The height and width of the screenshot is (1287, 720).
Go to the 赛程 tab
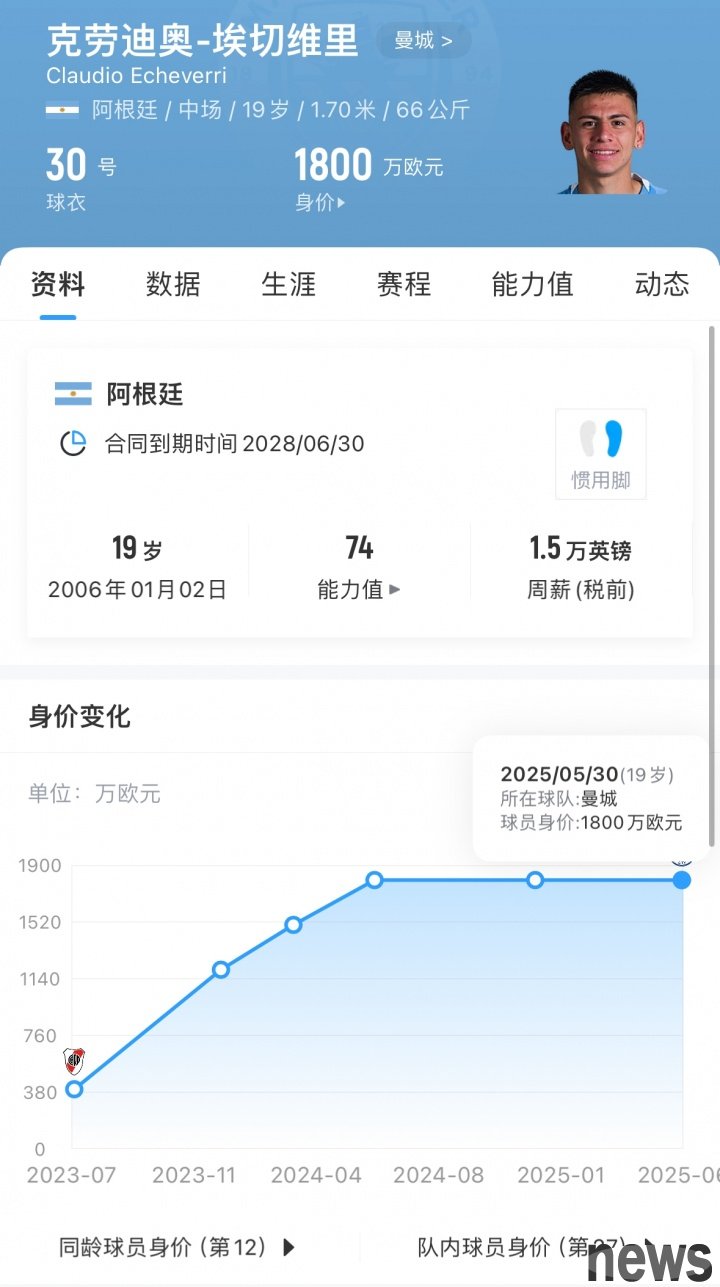click(404, 284)
